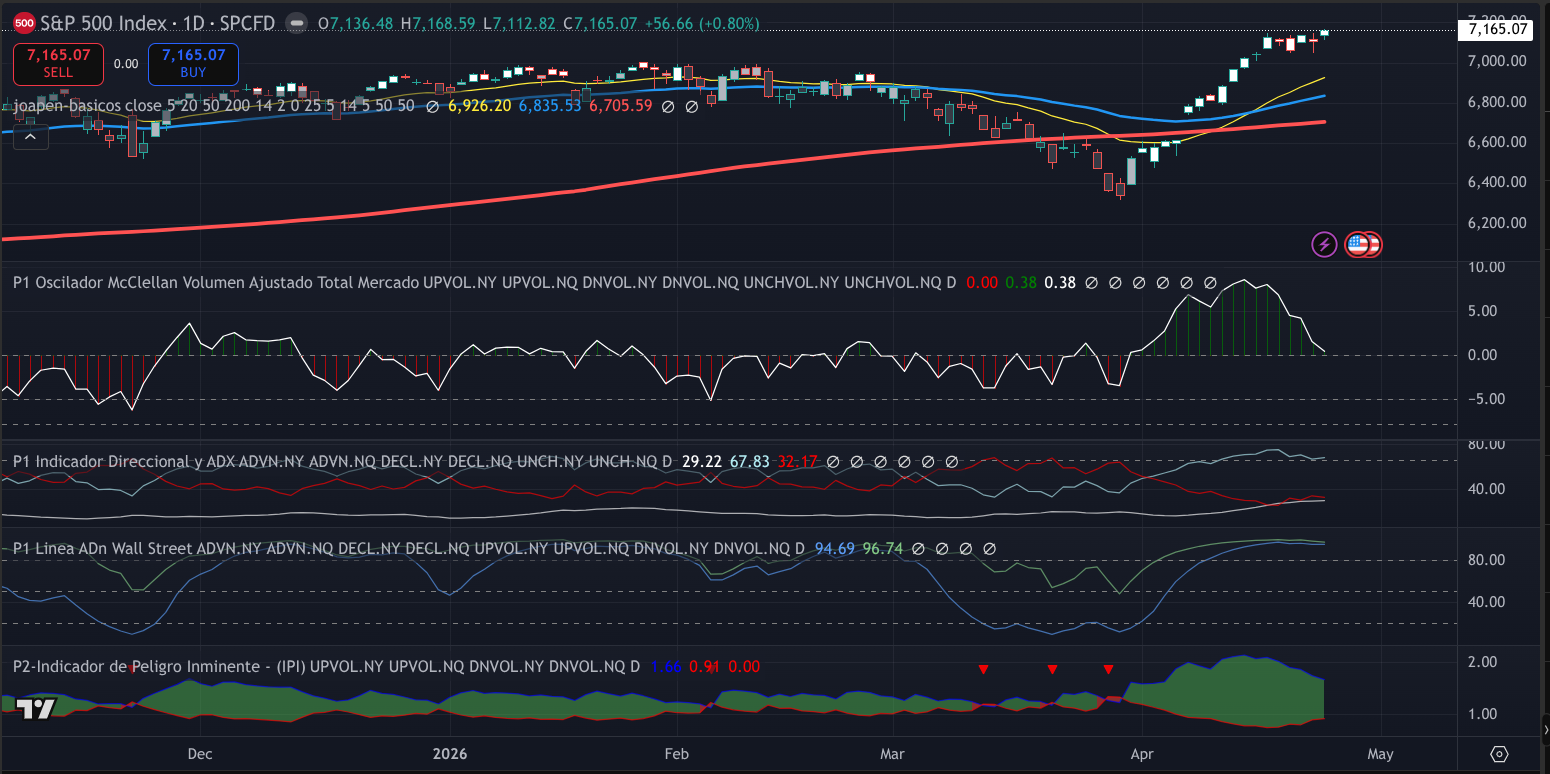
Task: Select the Indicador de Peligro Inminente legend
Action: (327, 666)
